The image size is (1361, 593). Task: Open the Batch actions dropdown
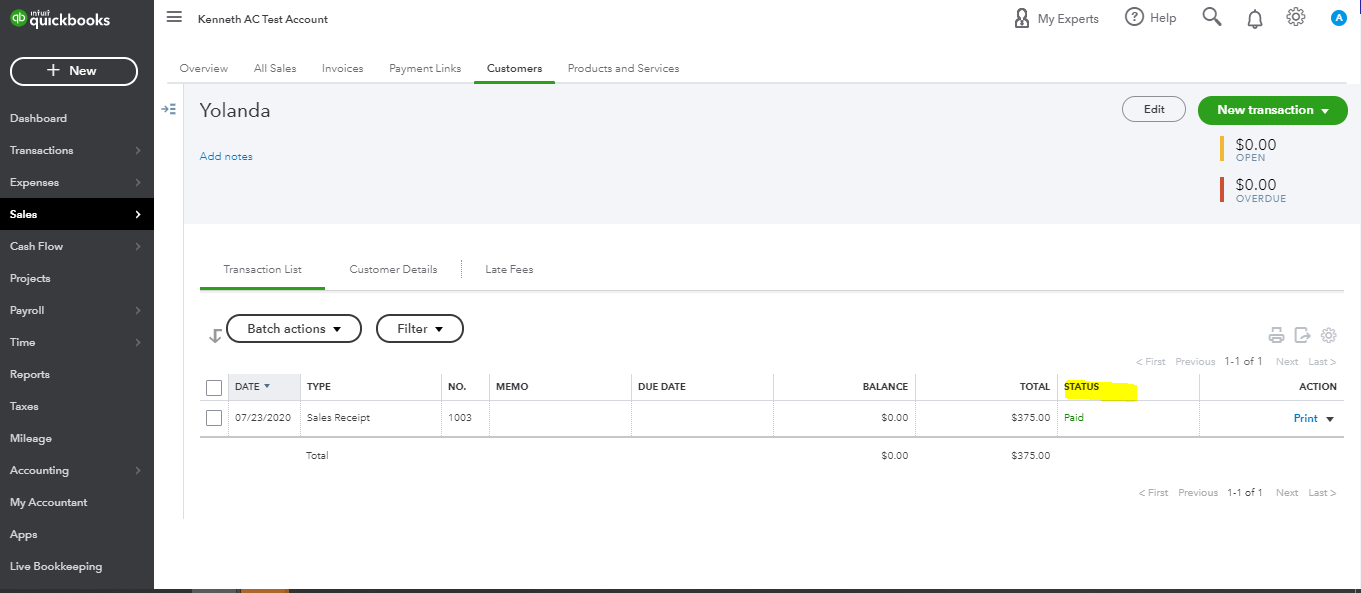coord(294,329)
